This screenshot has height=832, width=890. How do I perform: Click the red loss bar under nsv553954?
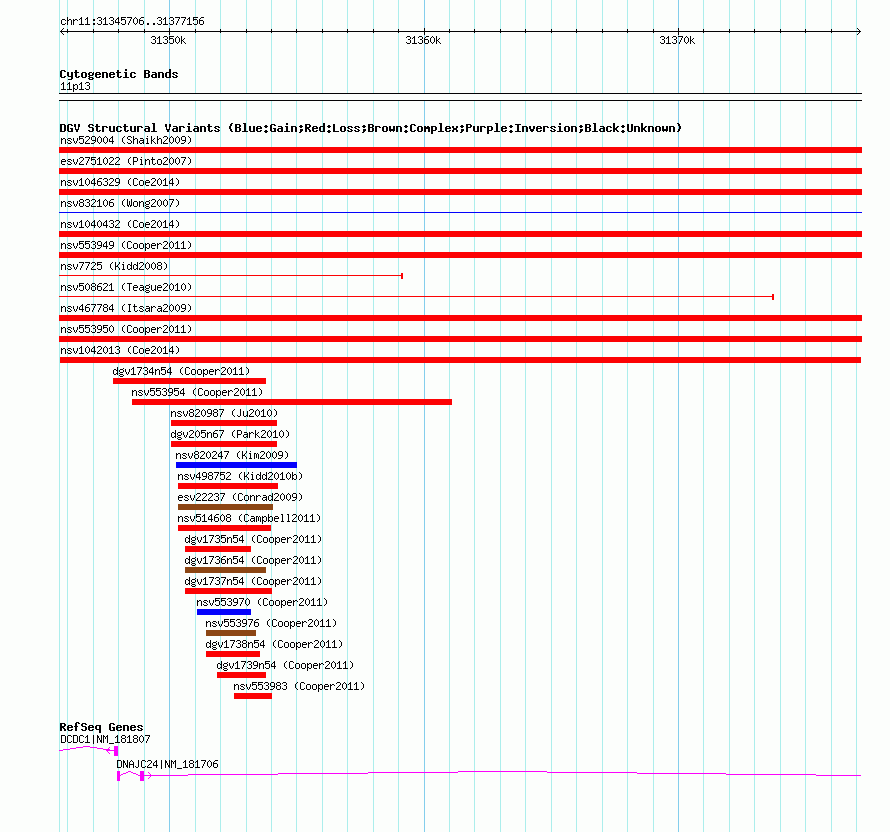click(x=292, y=402)
